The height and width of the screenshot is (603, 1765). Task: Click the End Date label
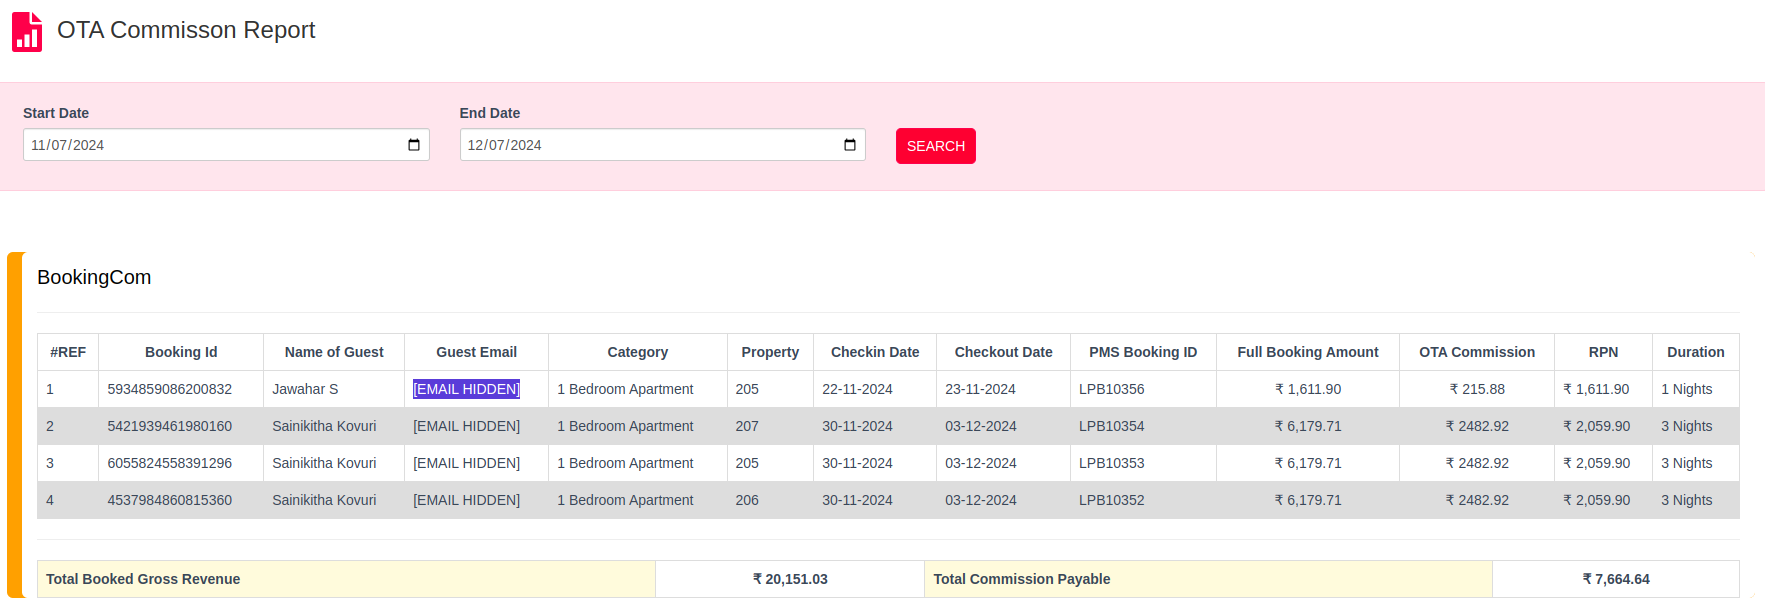click(x=490, y=113)
